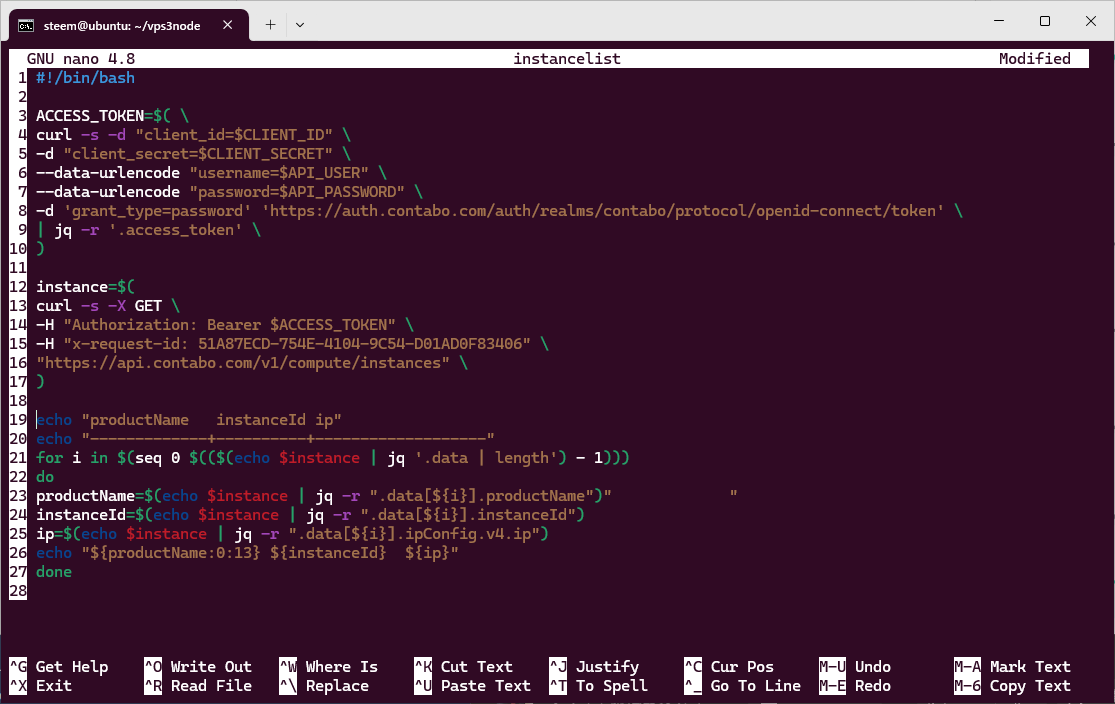Click the ^T To Spell shortcut

(x=598, y=686)
